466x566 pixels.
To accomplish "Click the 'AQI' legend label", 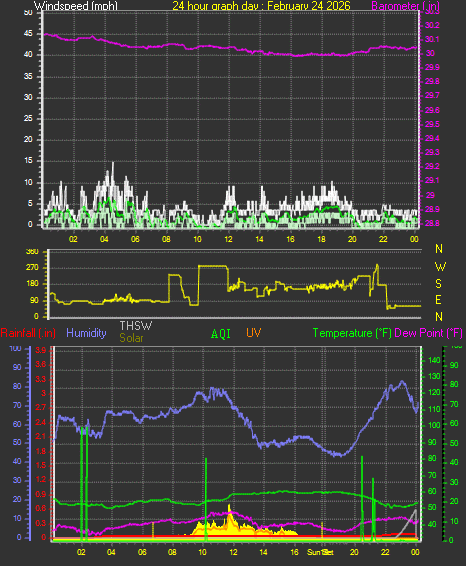I will (221, 334).
